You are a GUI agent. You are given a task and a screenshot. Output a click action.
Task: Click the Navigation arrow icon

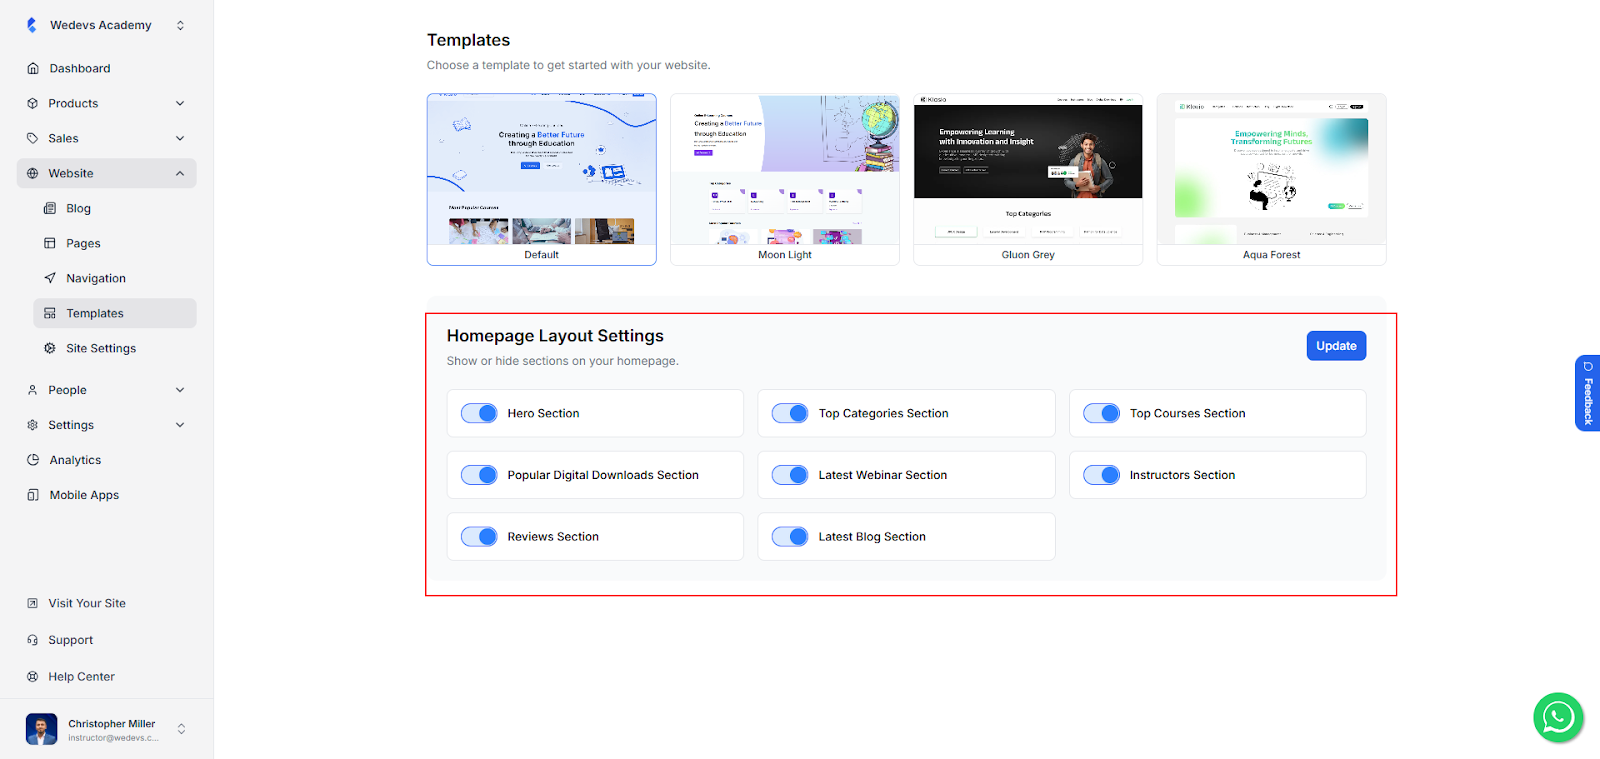(x=50, y=278)
